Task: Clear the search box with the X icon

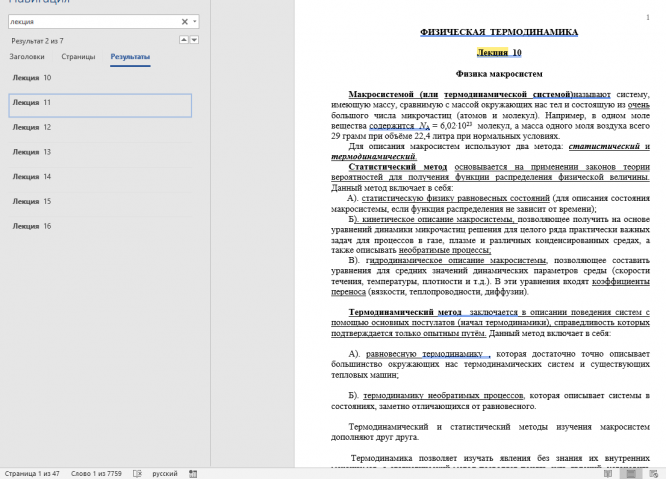Action: 184,22
